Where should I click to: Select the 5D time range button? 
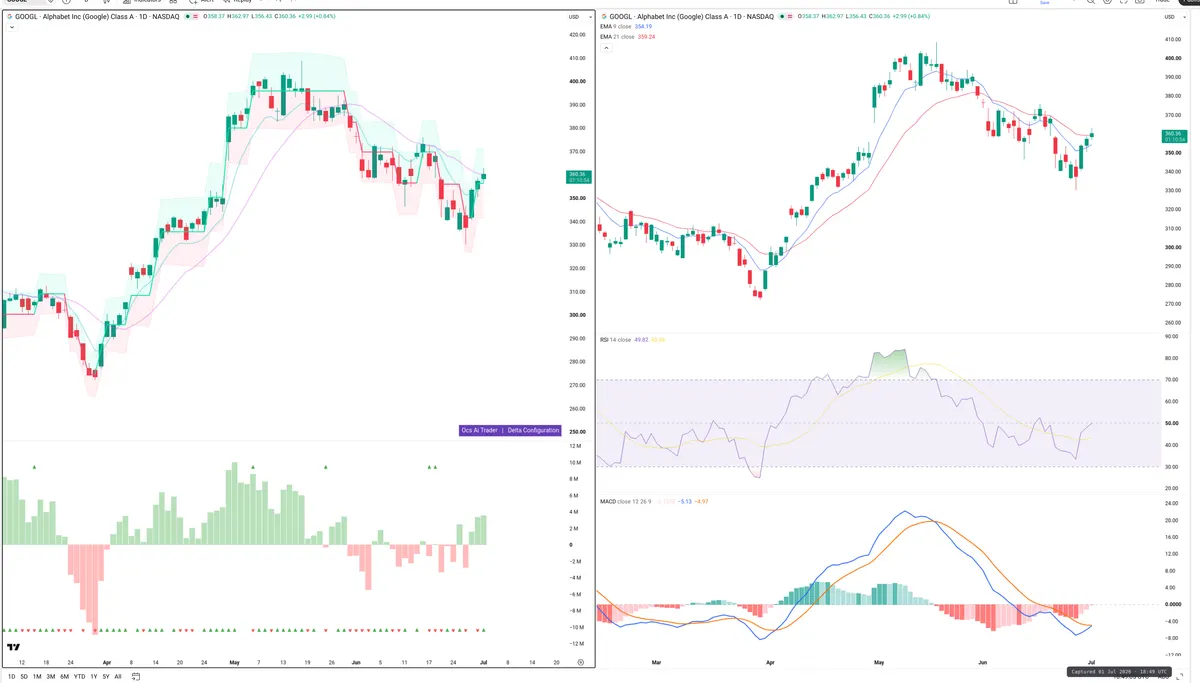click(x=24, y=677)
